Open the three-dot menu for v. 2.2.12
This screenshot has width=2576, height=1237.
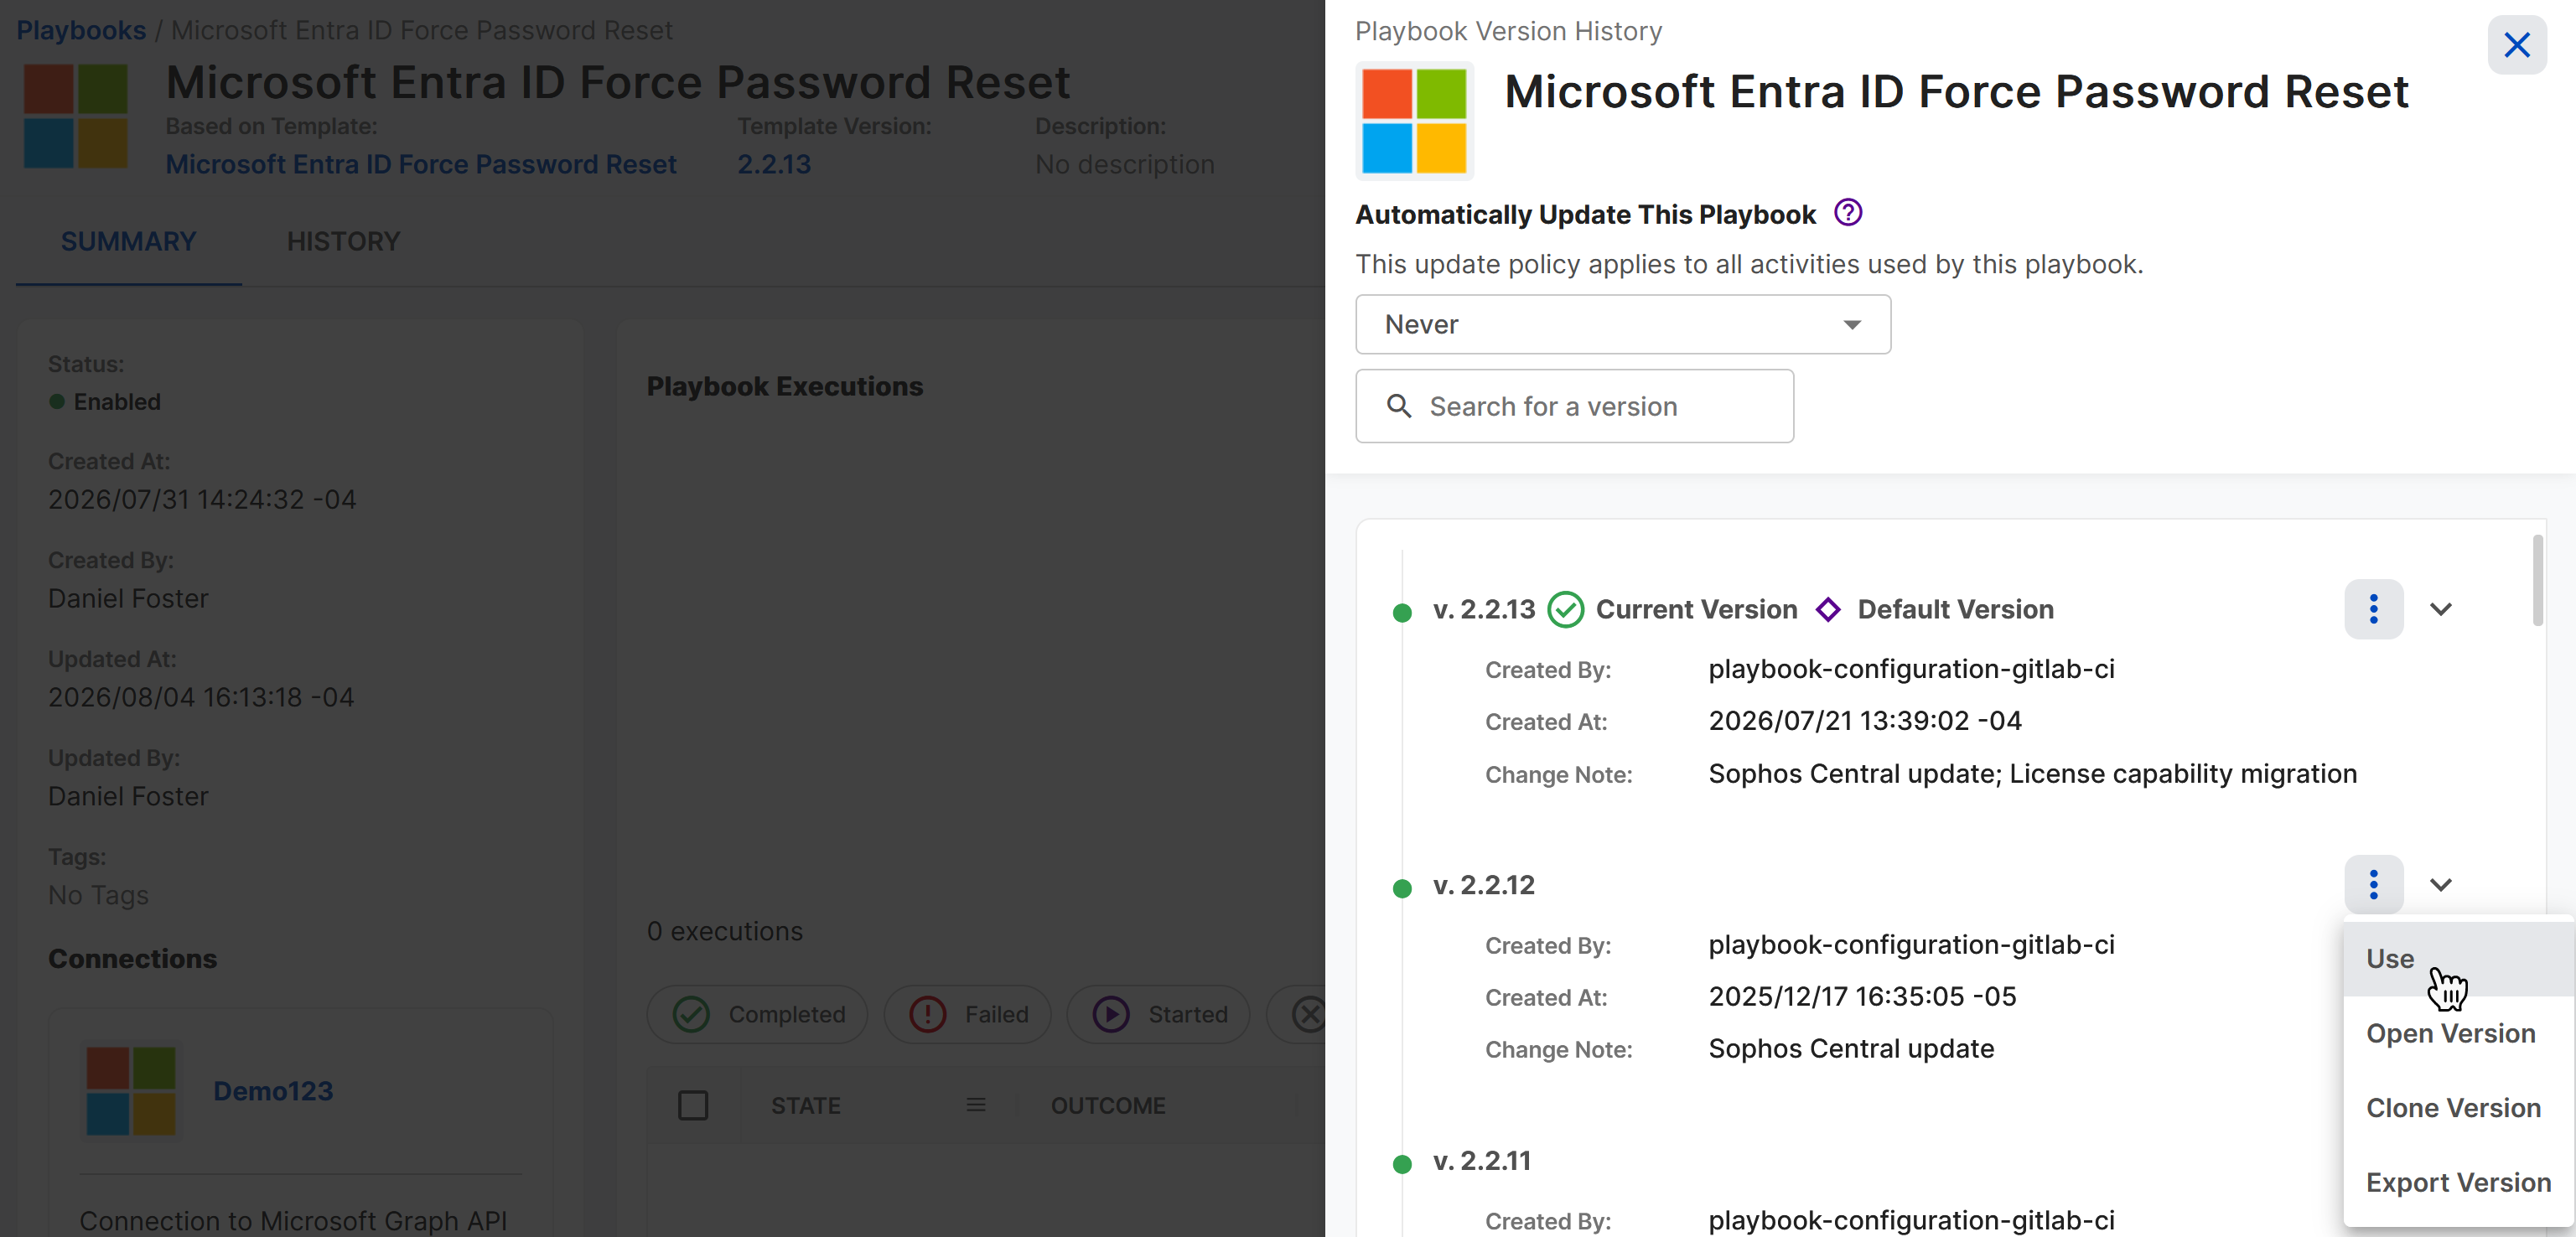tap(2373, 884)
